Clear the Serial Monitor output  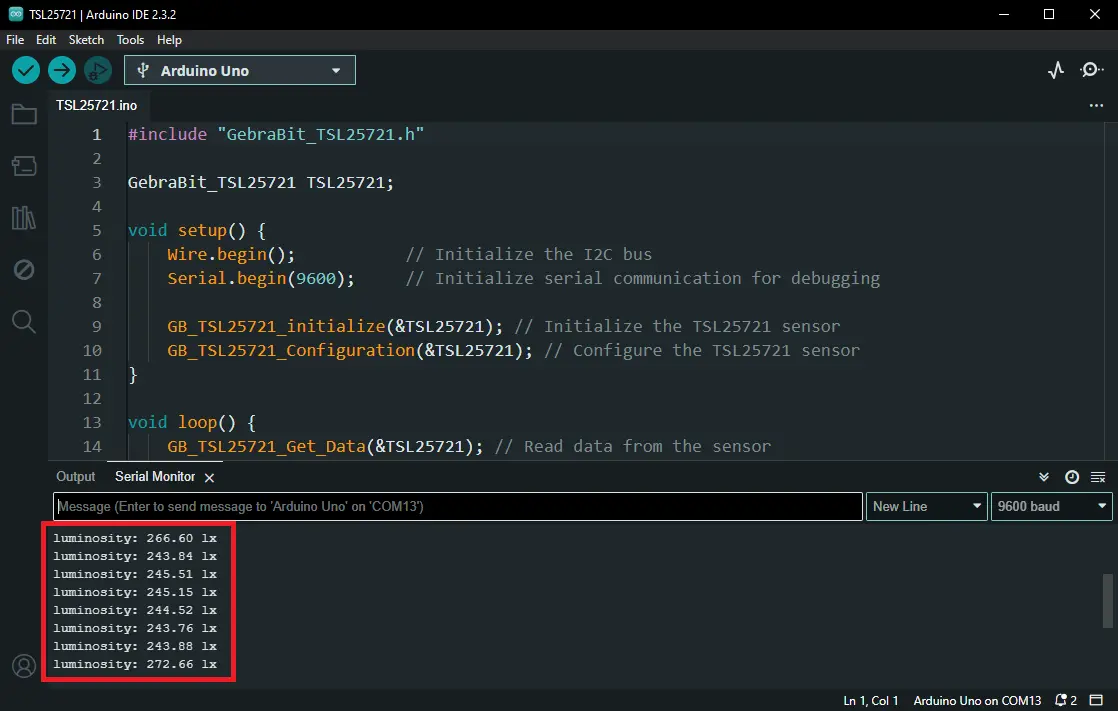click(x=1098, y=477)
